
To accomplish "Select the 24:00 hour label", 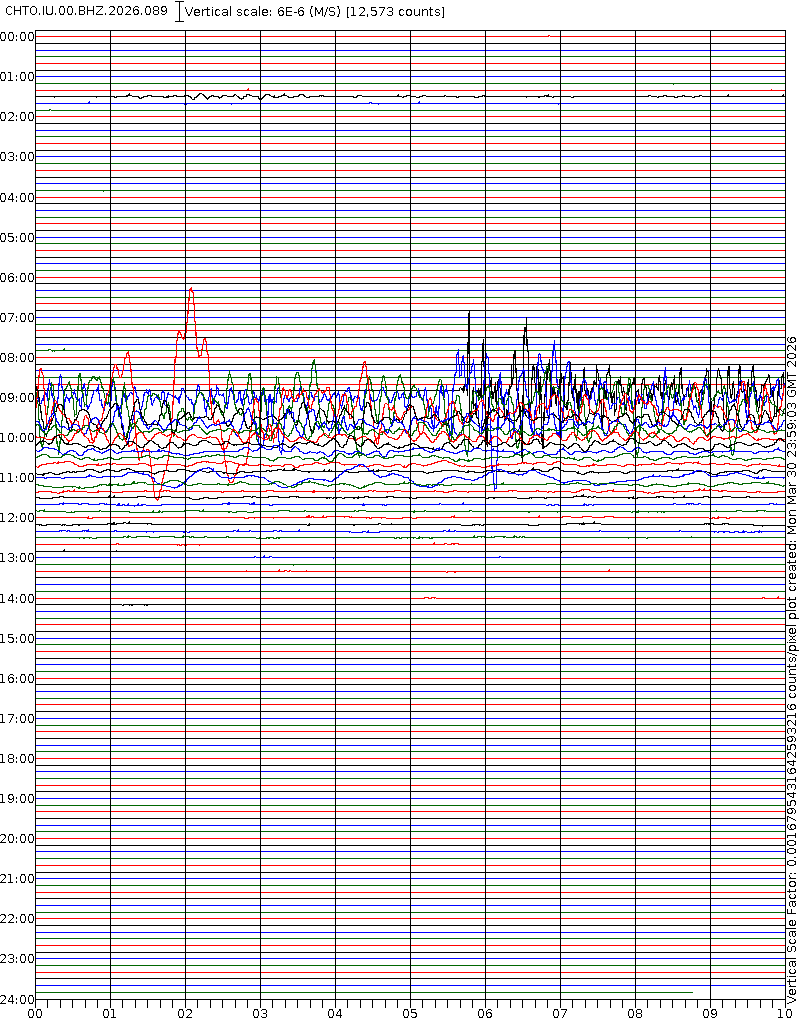I will point(17,999).
